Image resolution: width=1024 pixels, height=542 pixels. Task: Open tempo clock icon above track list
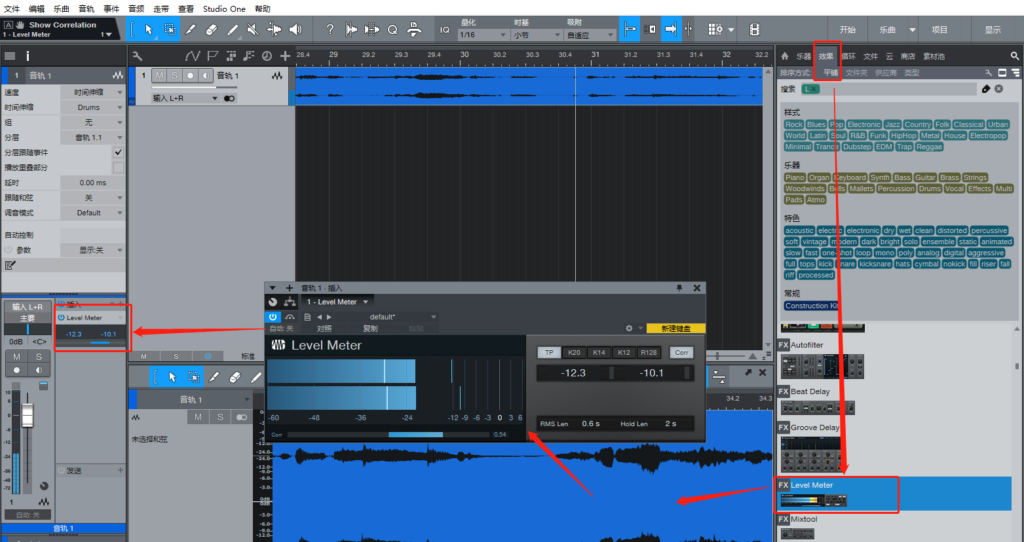click(266, 56)
